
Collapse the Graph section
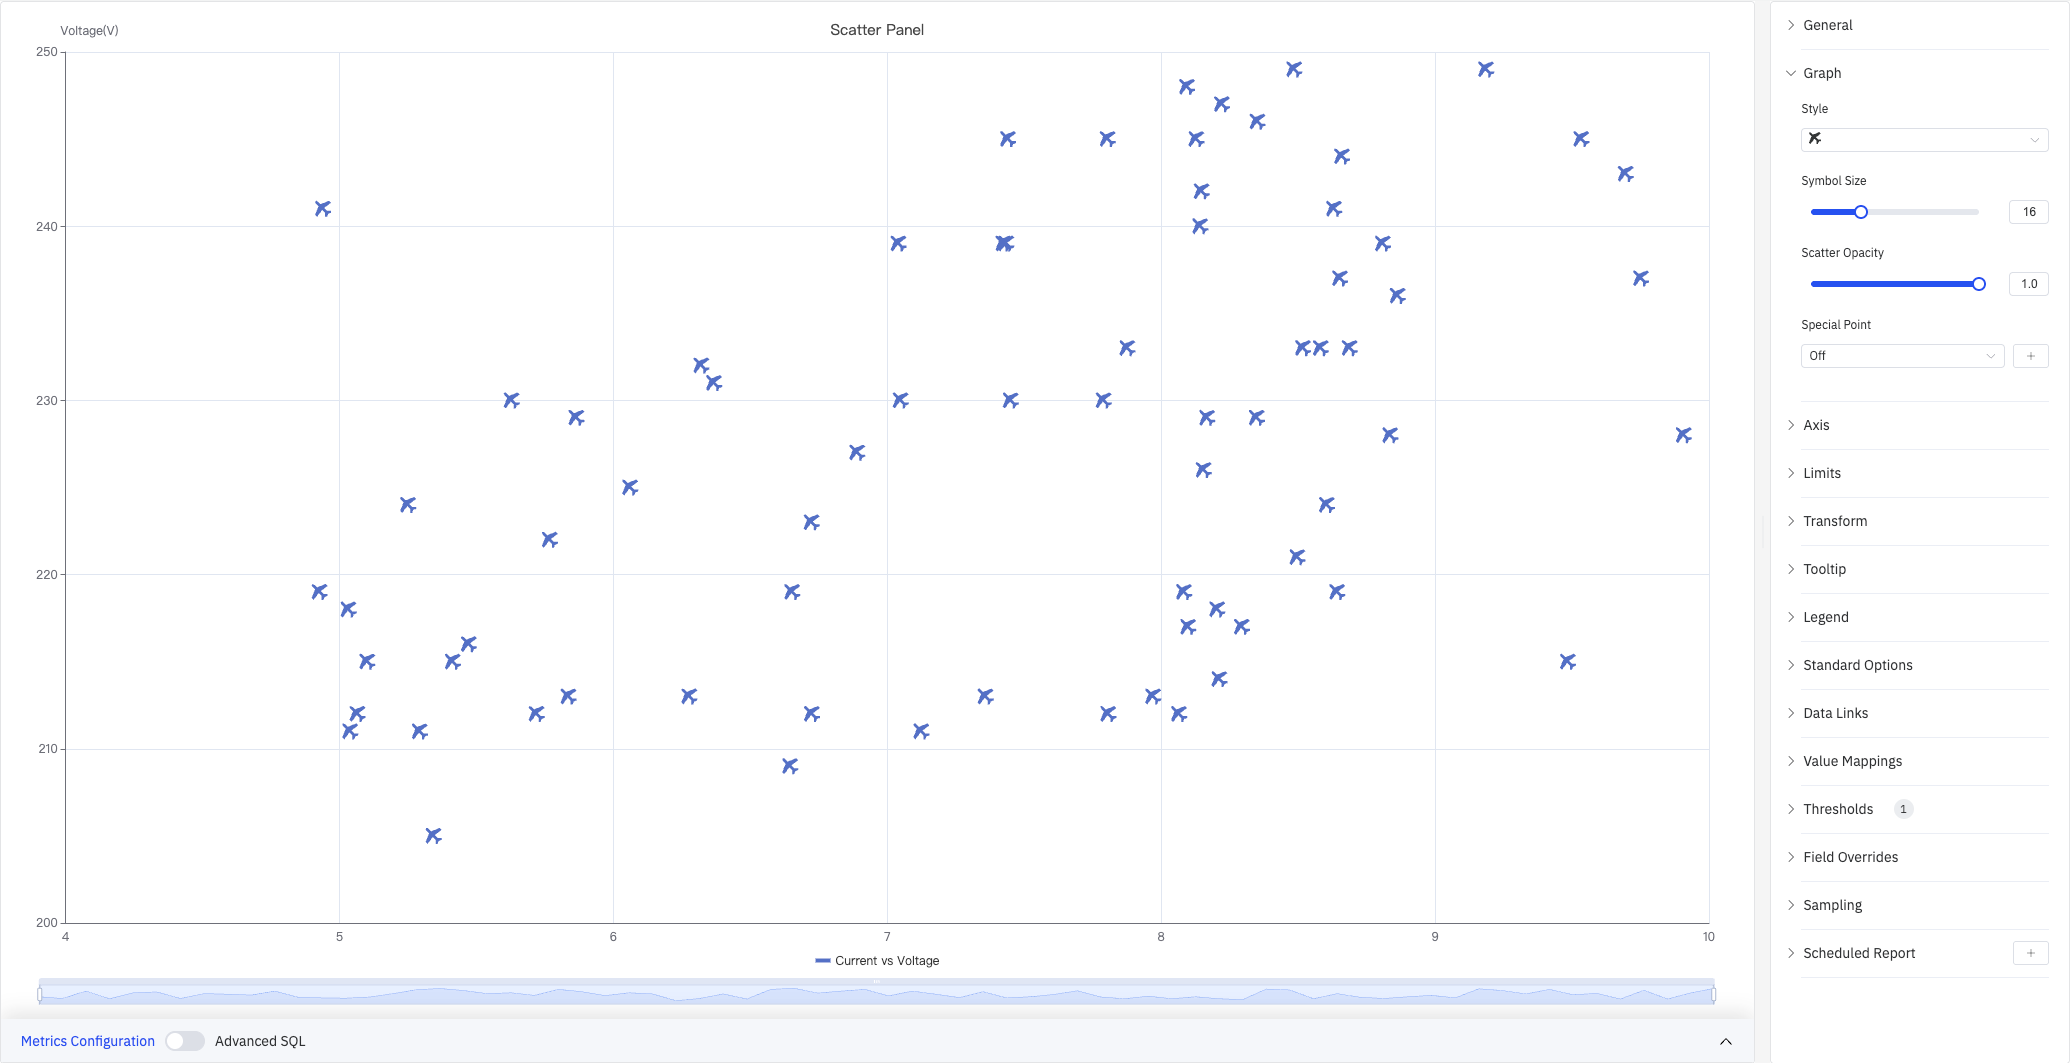tap(1821, 73)
